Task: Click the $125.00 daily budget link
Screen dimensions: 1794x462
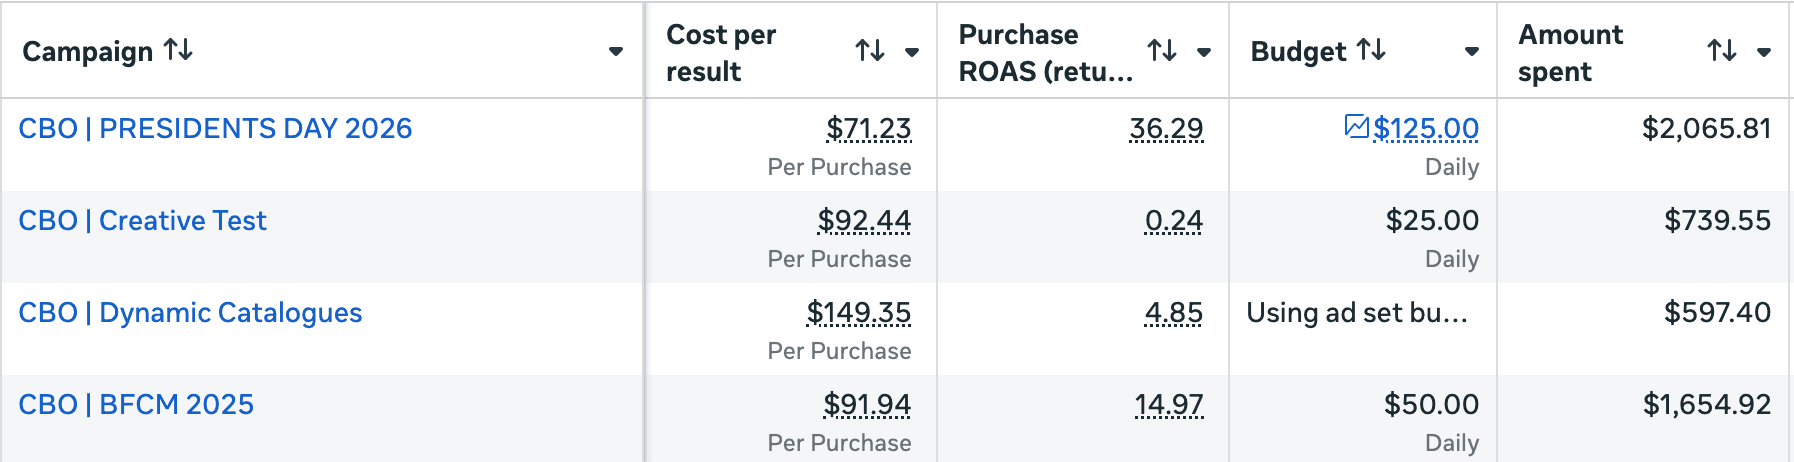Action: (x=1426, y=129)
